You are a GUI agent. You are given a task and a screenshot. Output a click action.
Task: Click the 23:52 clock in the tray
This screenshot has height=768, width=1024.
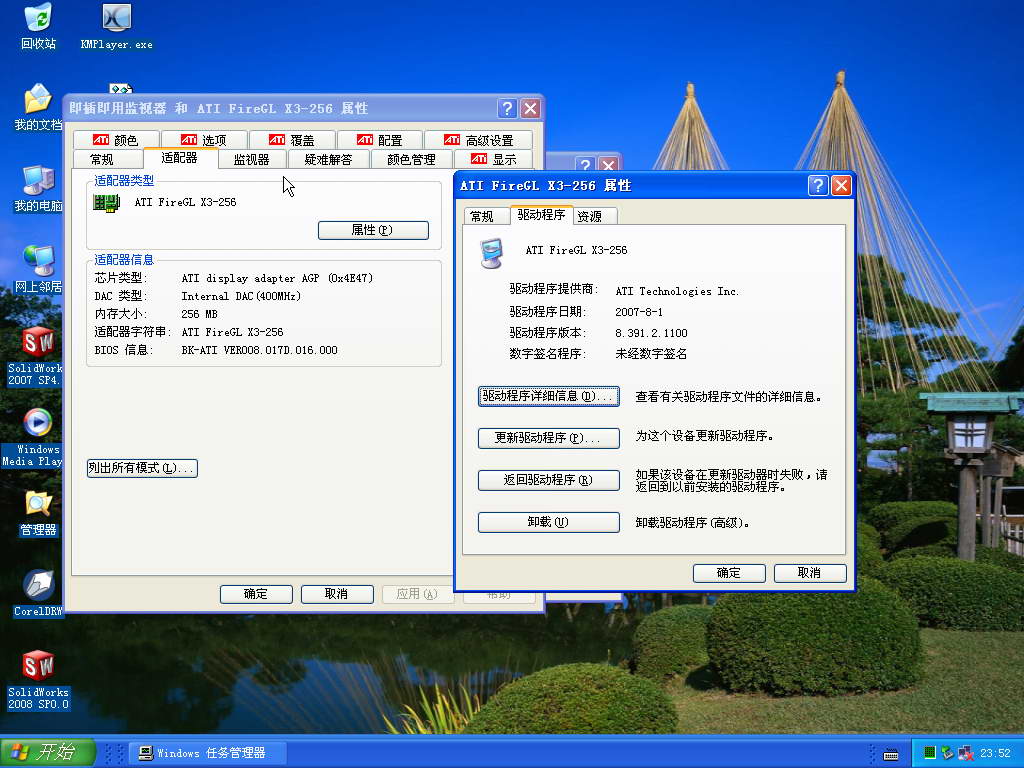[x=995, y=753]
